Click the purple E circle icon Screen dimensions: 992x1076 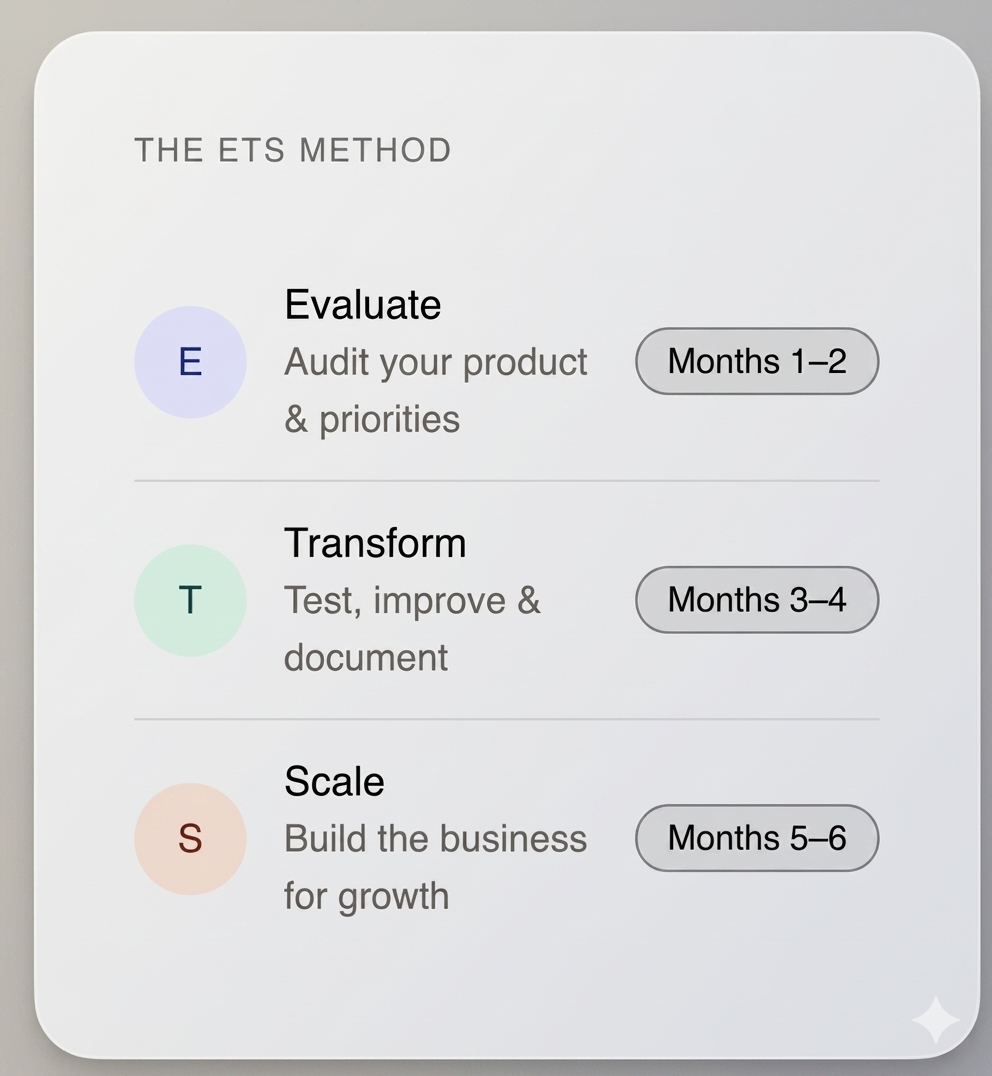[x=190, y=362]
